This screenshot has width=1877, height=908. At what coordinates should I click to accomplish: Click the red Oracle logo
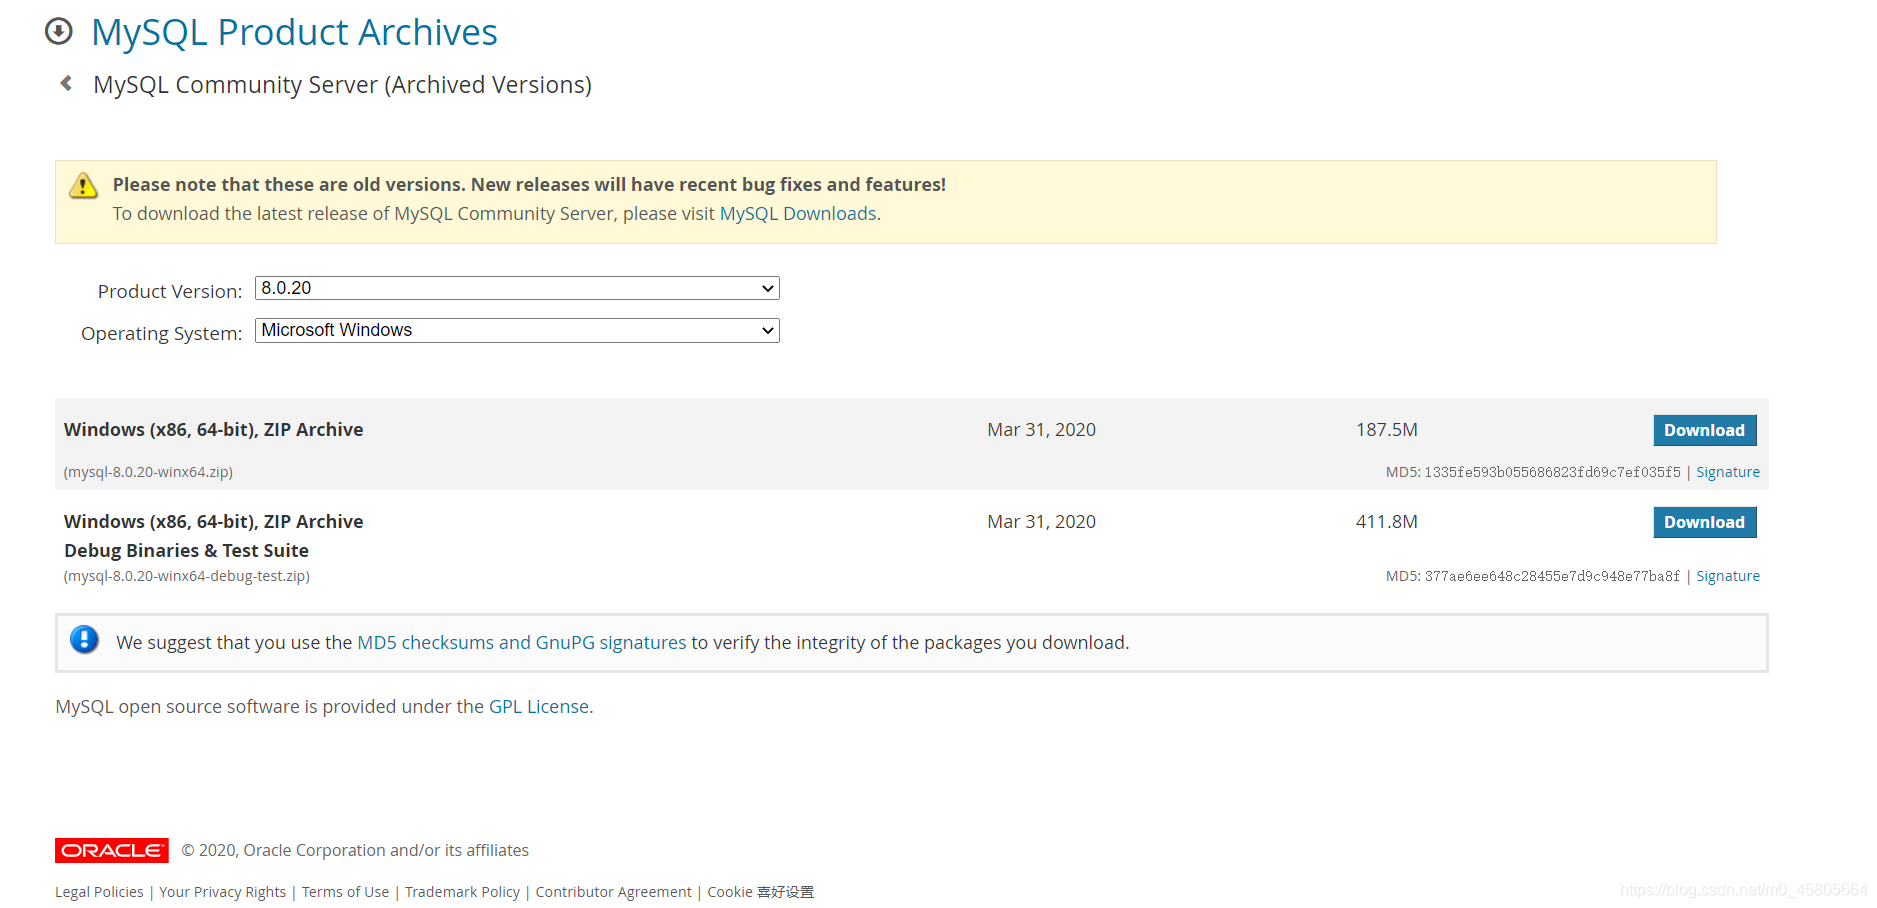point(112,850)
